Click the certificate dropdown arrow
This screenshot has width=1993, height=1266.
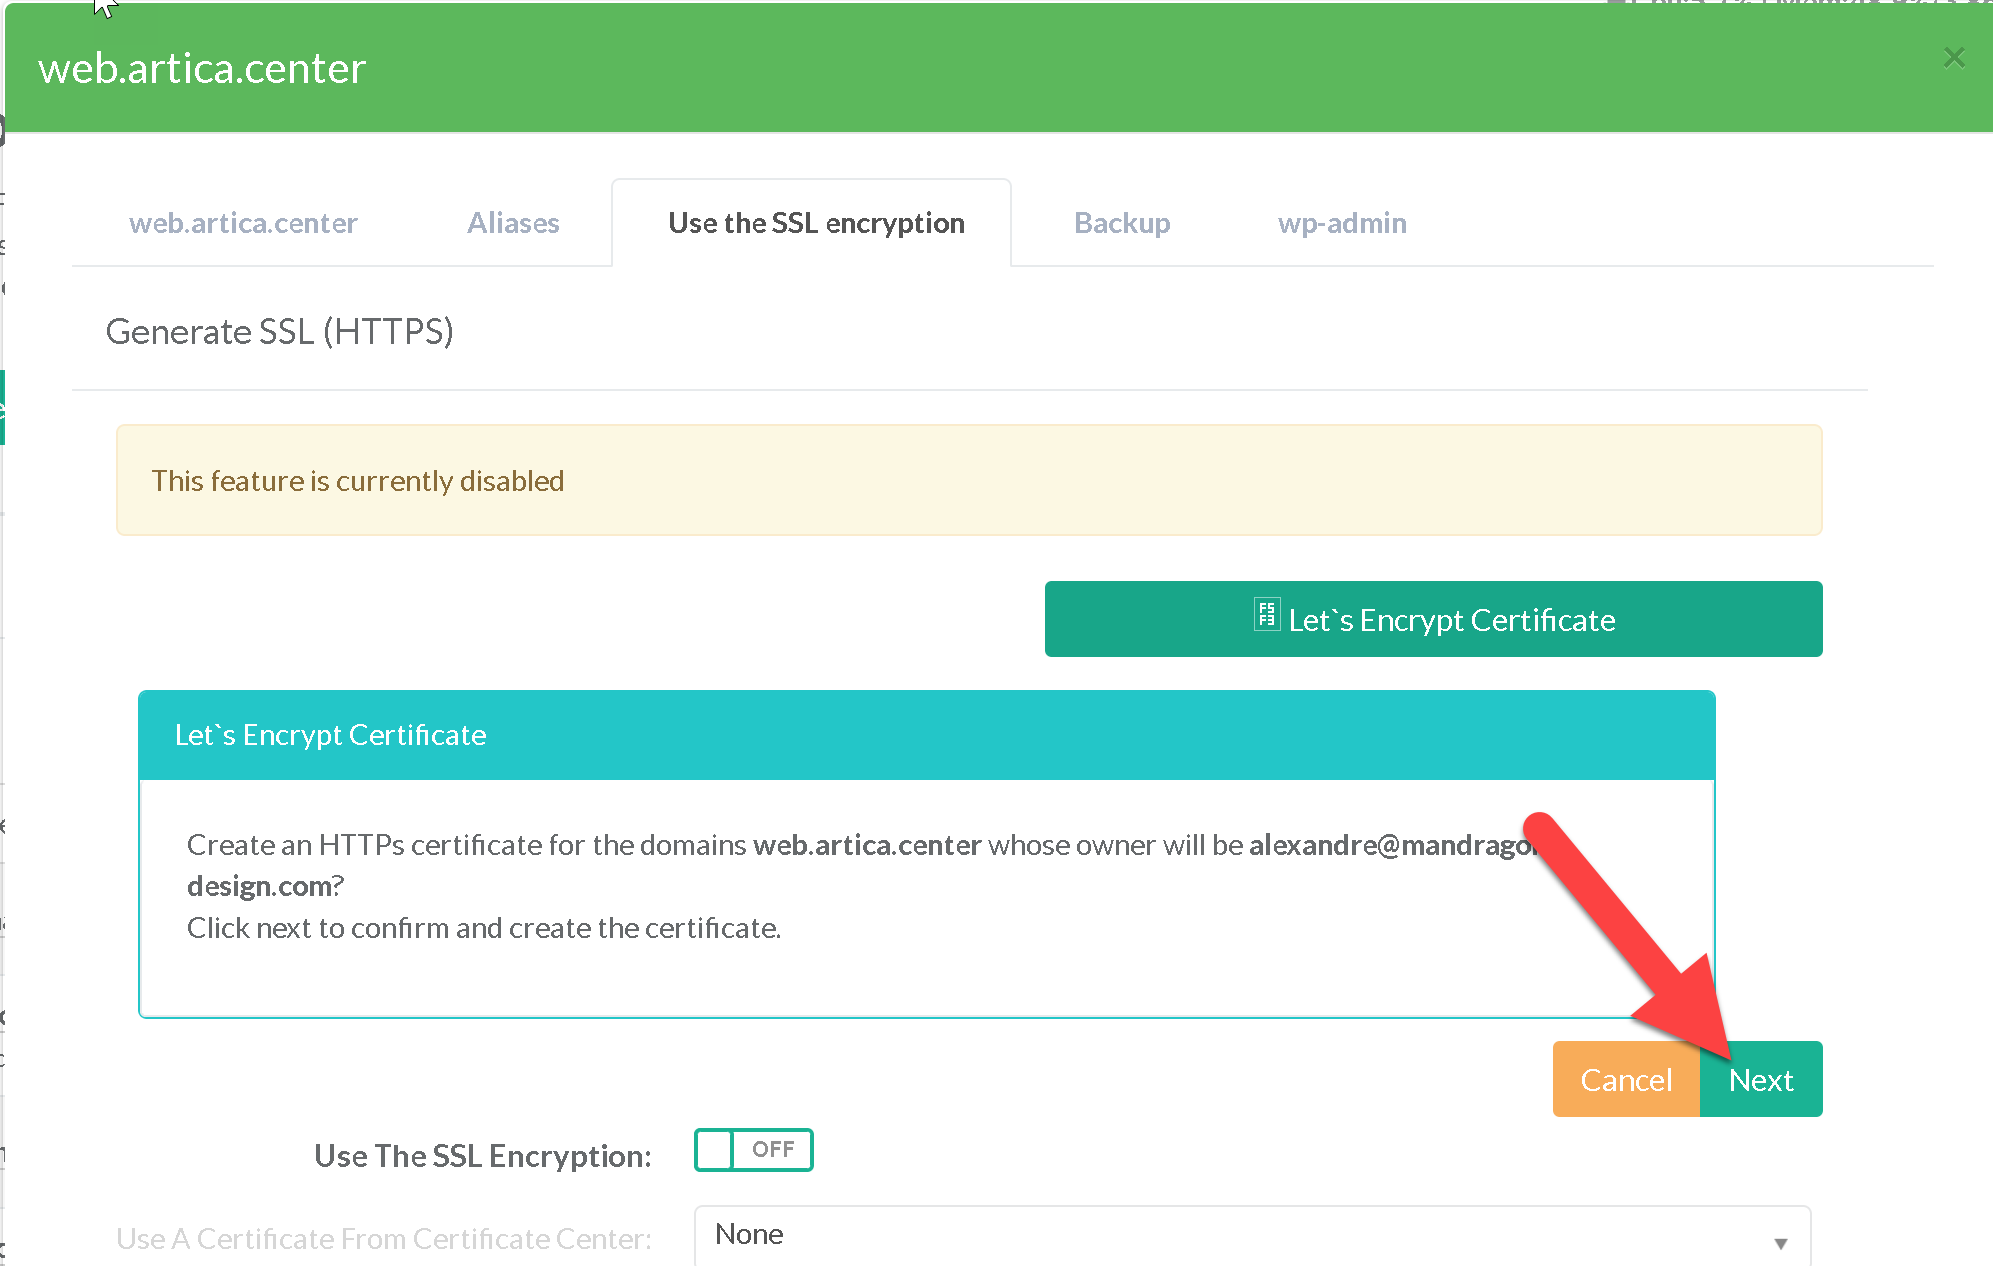[1780, 1243]
